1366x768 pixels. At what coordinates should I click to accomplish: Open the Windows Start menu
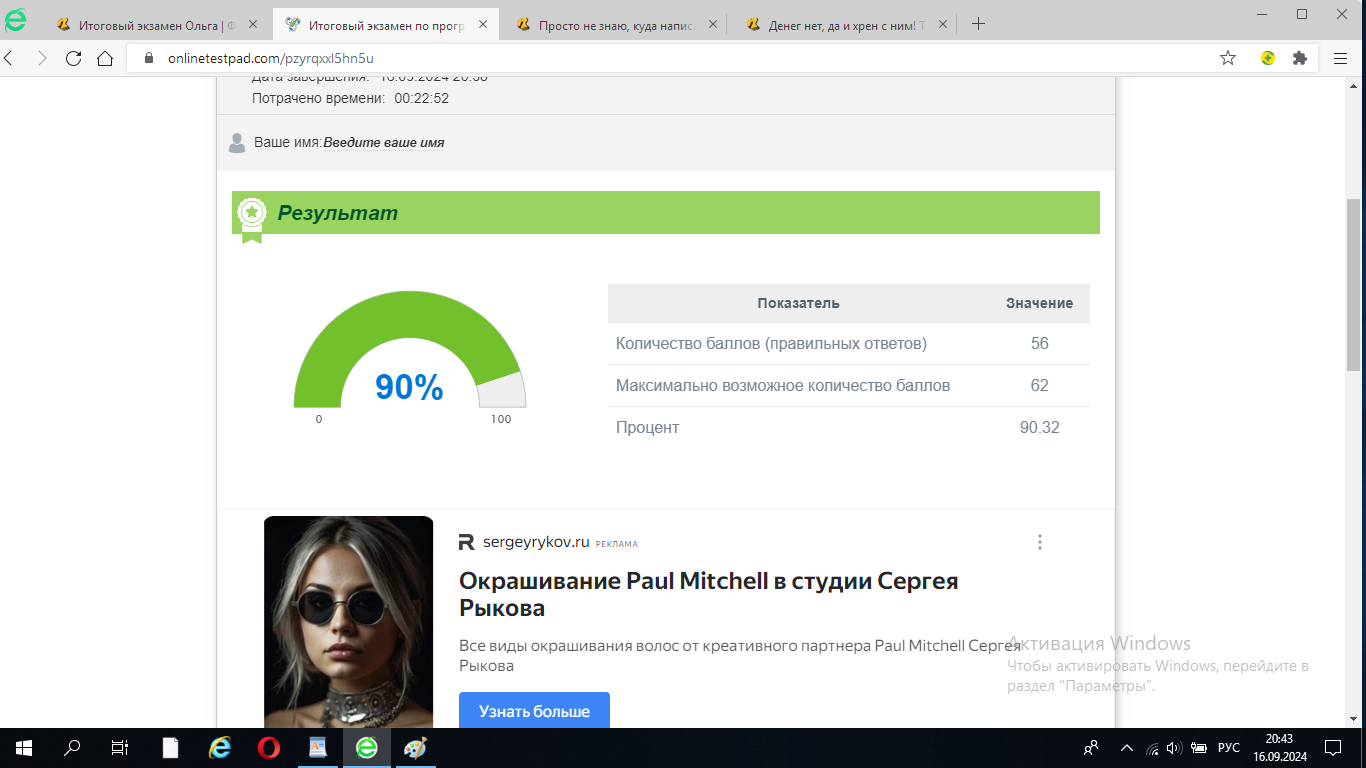(23, 748)
